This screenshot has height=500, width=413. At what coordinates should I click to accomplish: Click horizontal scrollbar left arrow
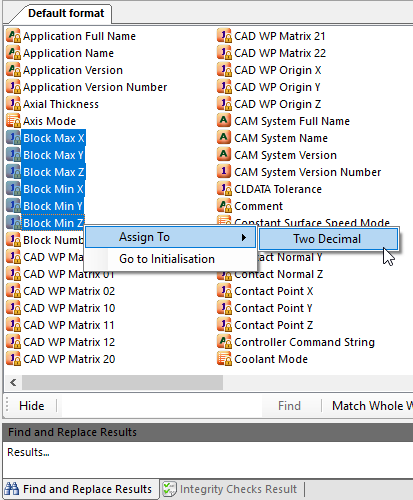tap(13, 382)
